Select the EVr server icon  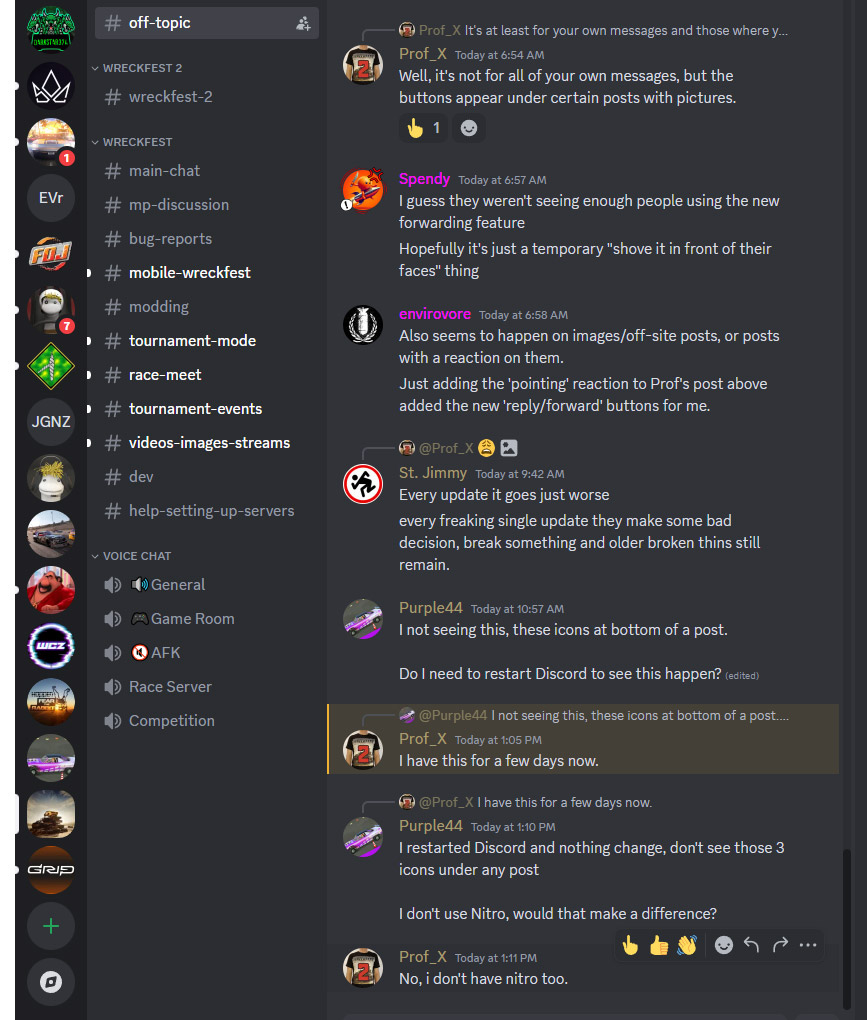point(51,198)
